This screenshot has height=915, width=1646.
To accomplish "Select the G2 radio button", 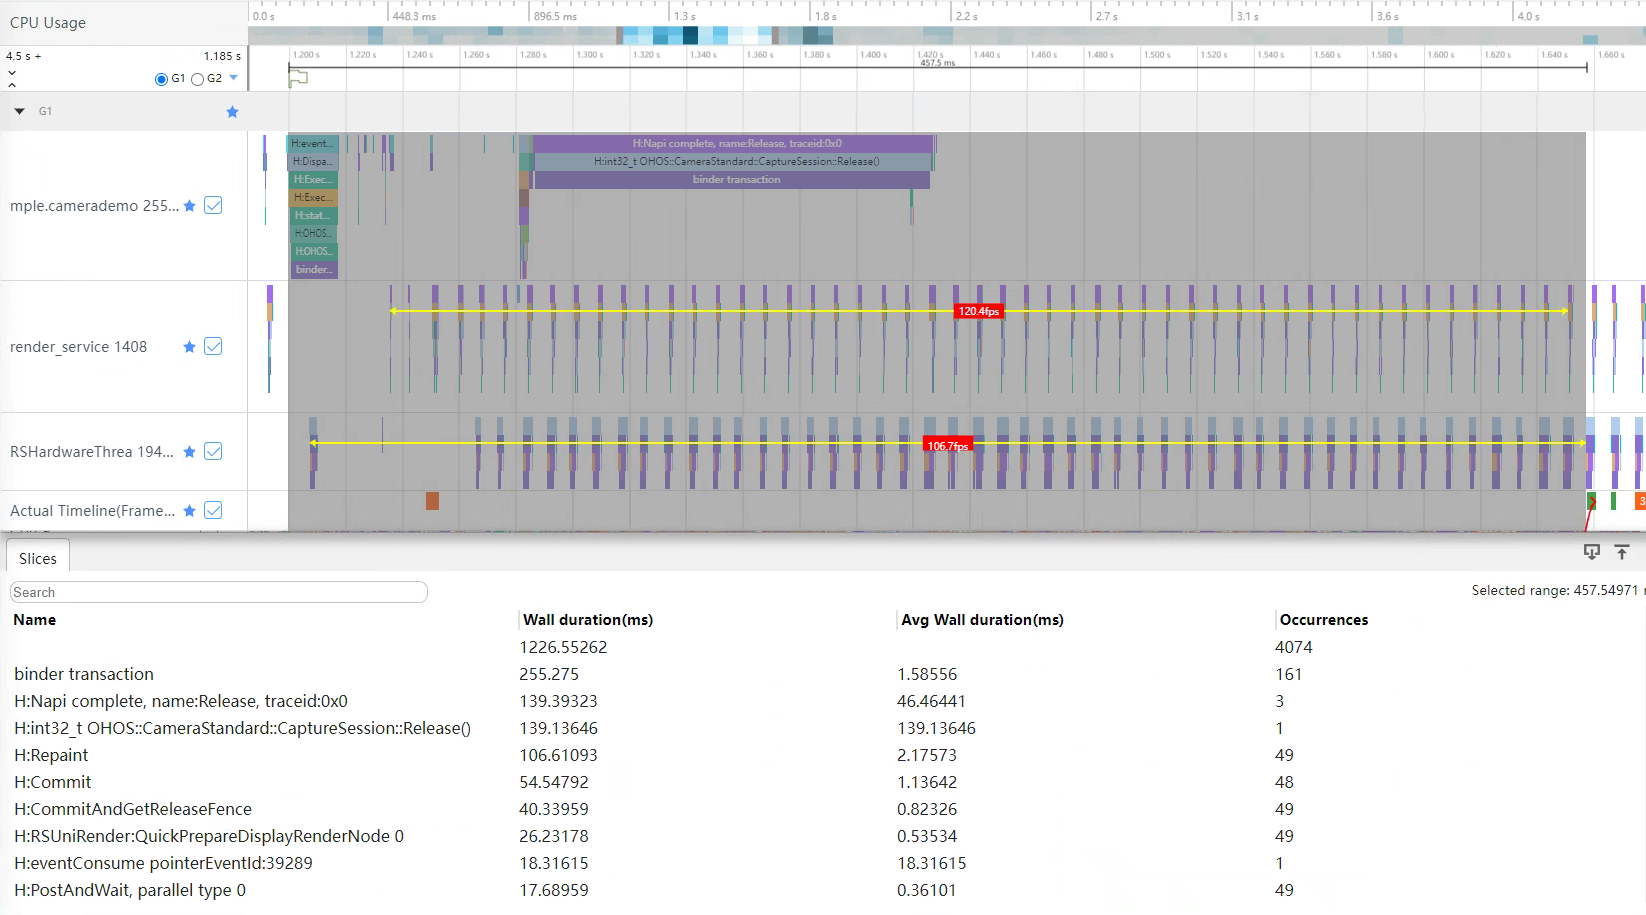I will click(198, 79).
